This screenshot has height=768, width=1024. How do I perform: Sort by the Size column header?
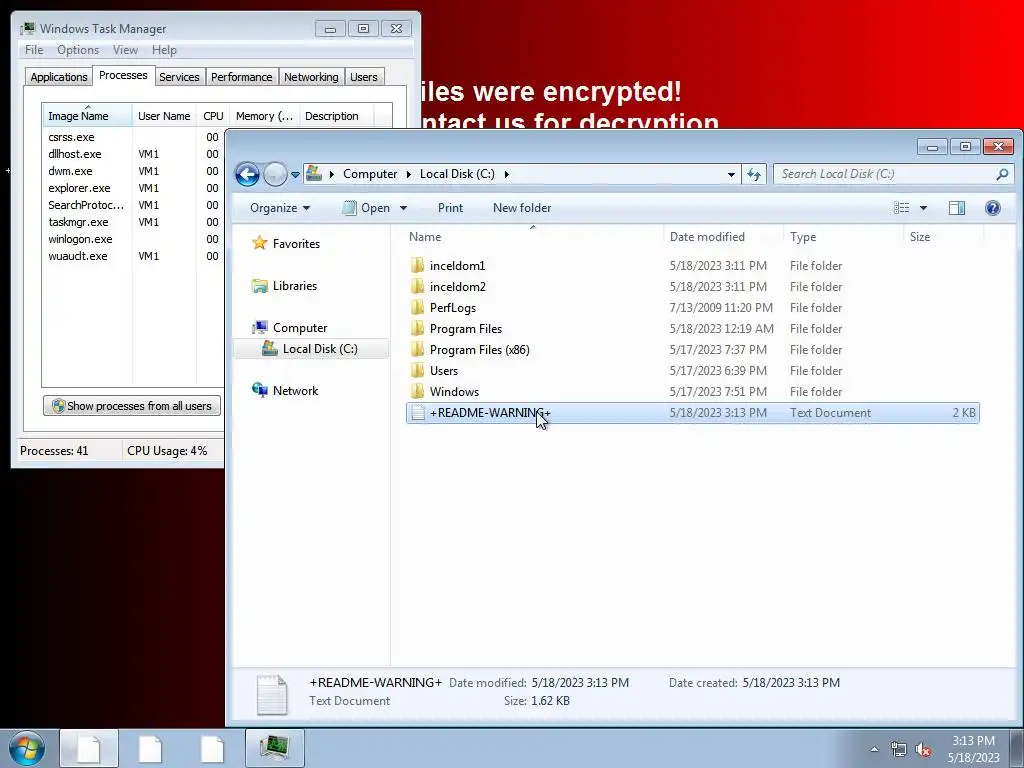(943, 236)
